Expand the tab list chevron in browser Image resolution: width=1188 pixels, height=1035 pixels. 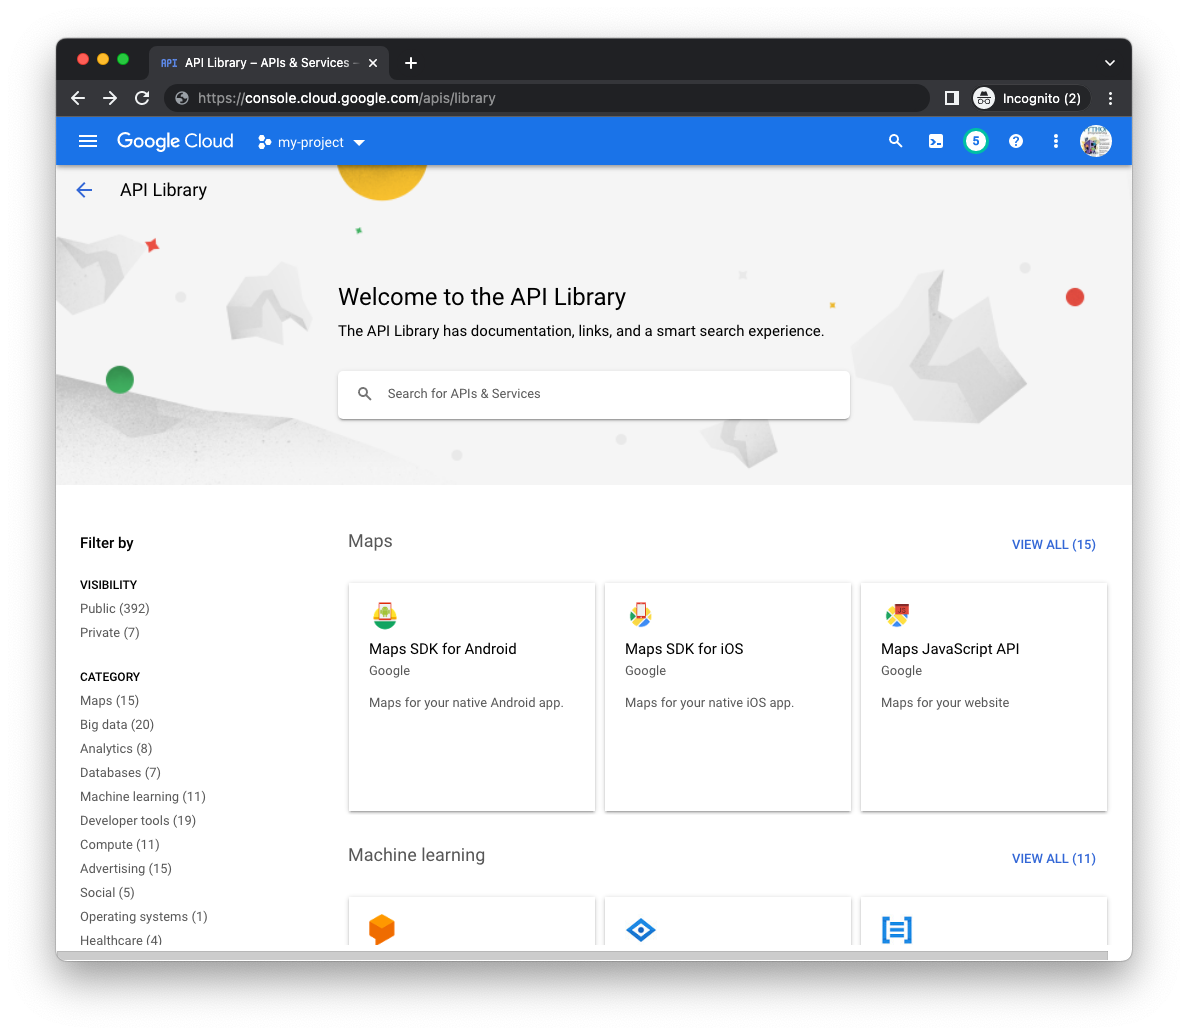(1109, 62)
